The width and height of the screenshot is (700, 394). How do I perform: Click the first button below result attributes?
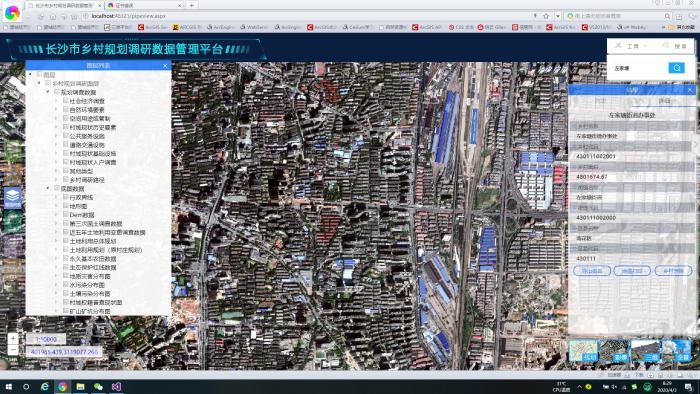[x=592, y=271]
